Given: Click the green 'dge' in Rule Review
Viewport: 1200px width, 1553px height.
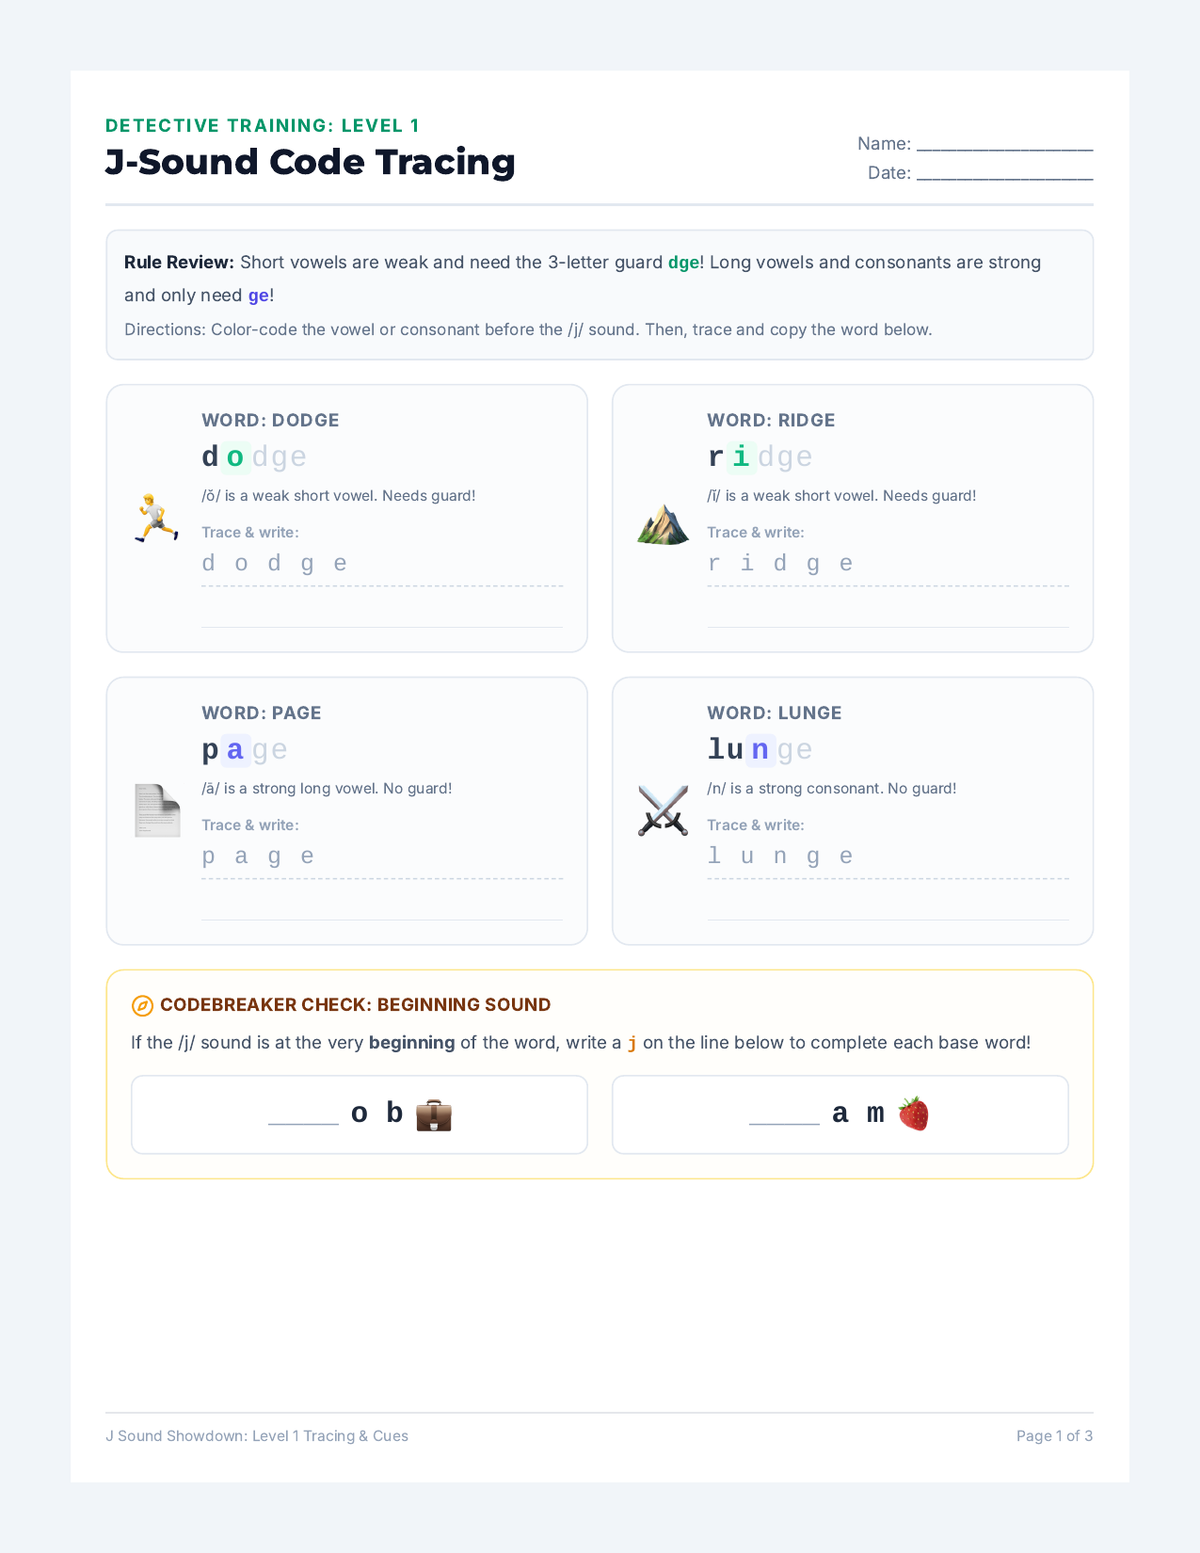Looking at the screenshot, I should [683, 263].
